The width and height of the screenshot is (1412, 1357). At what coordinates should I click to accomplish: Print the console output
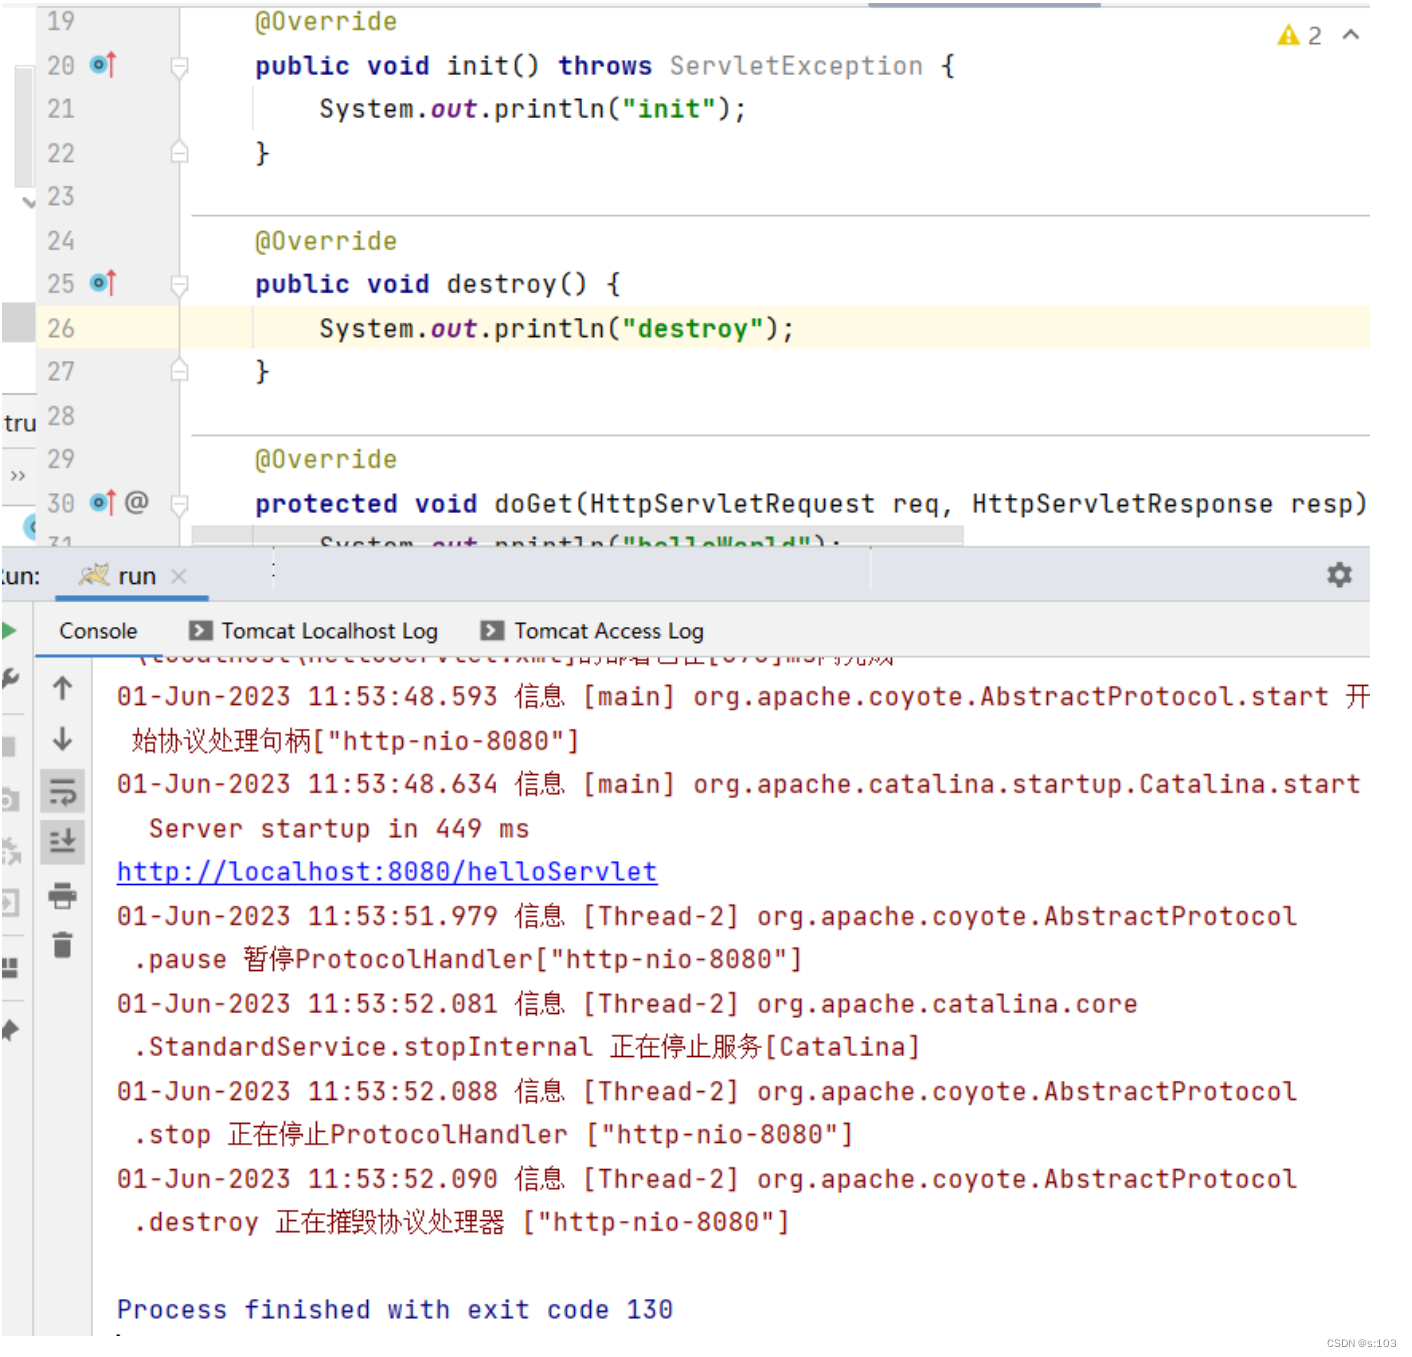[62, 894]
